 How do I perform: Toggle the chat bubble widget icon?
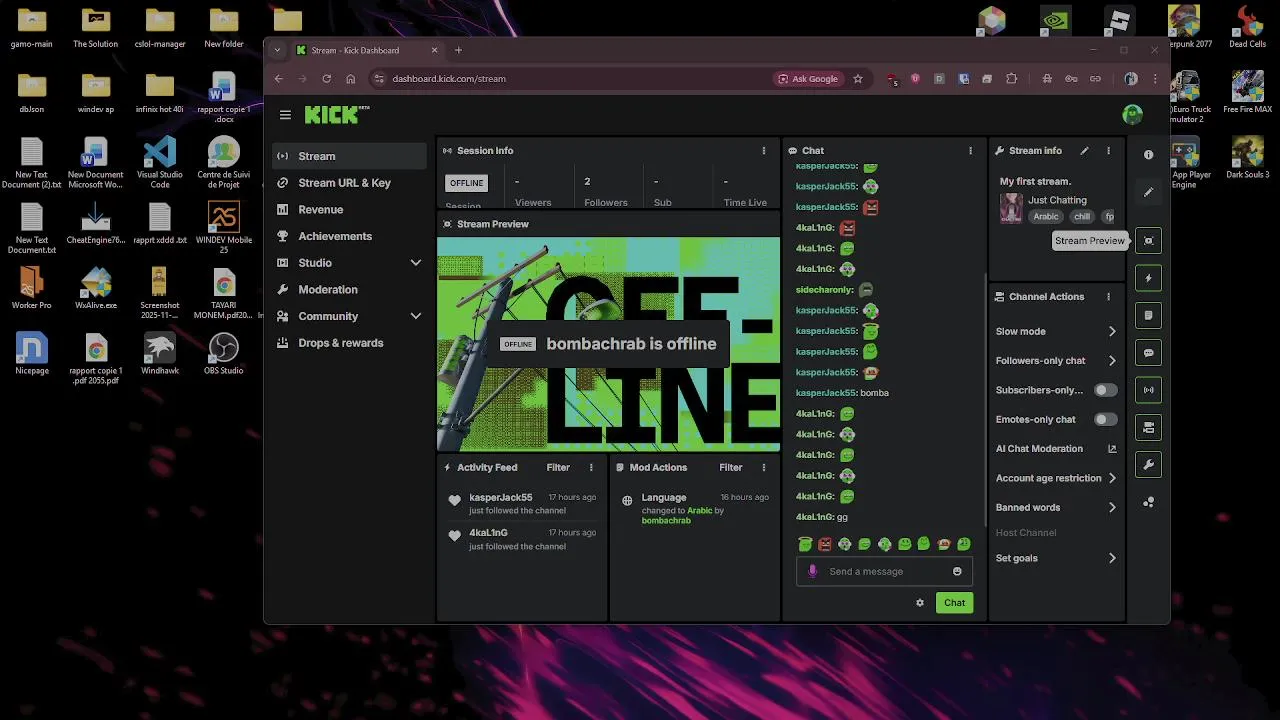click(x=1148, y=353)
